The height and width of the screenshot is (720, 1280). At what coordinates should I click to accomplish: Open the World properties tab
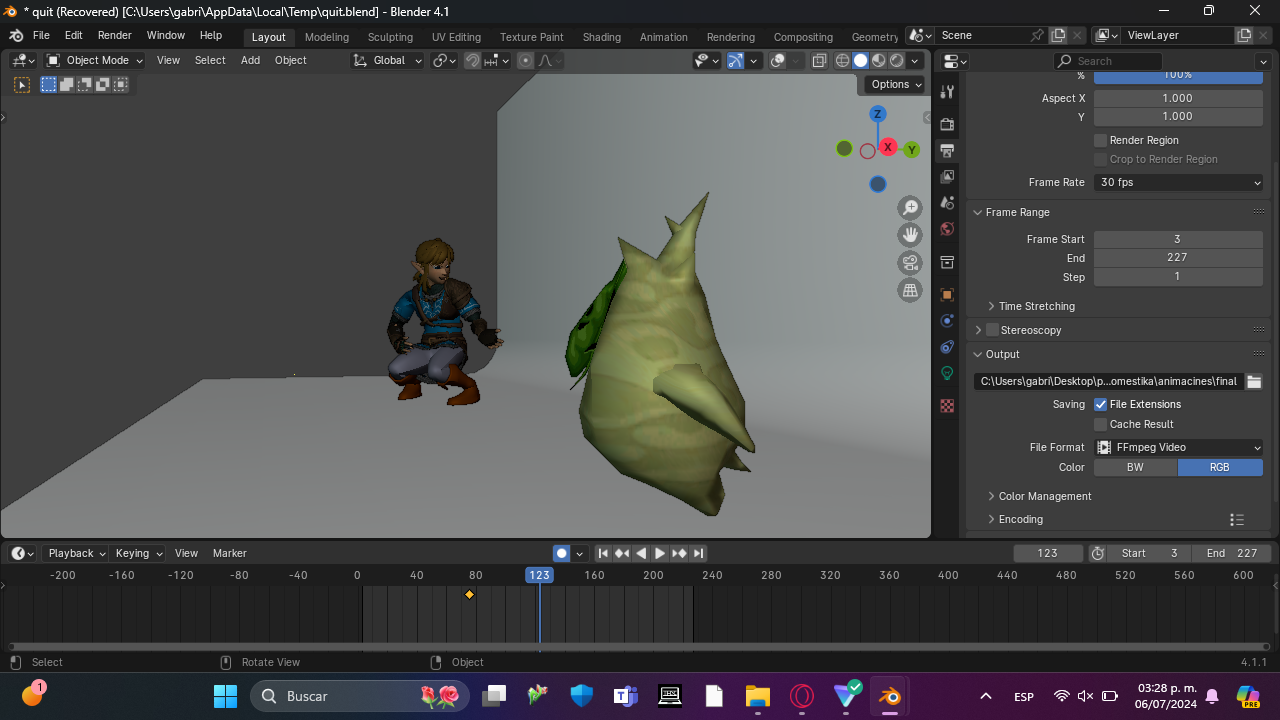tap(947, 229)
